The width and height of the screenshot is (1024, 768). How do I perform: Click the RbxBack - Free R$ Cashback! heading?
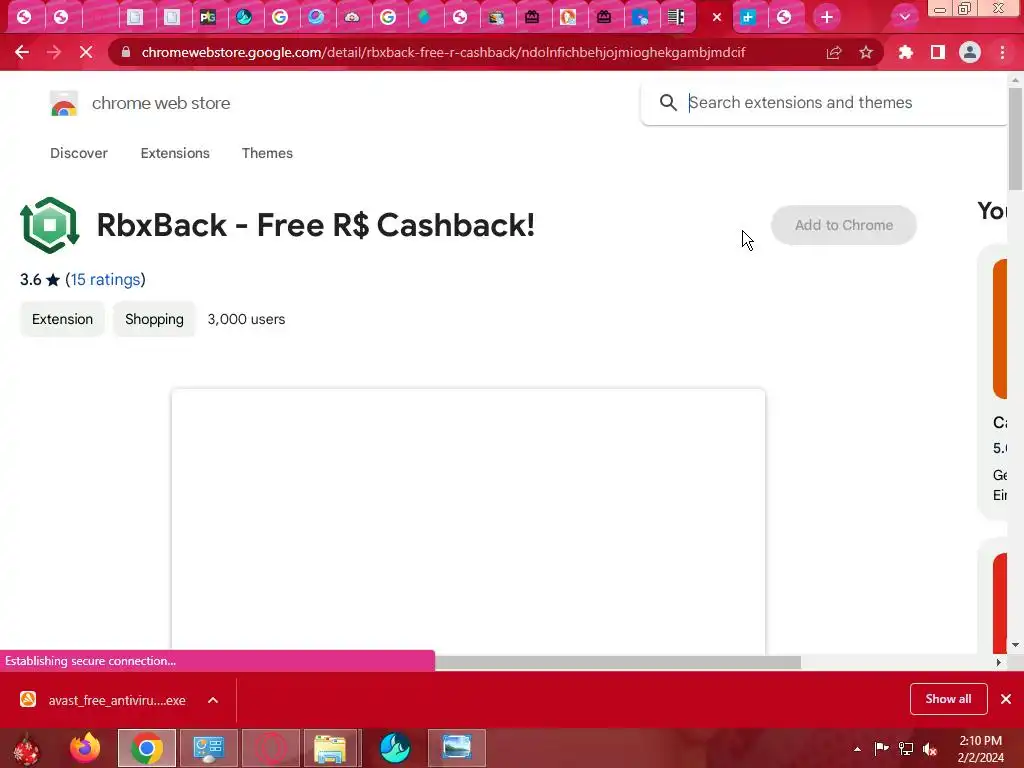pos(315,225)
